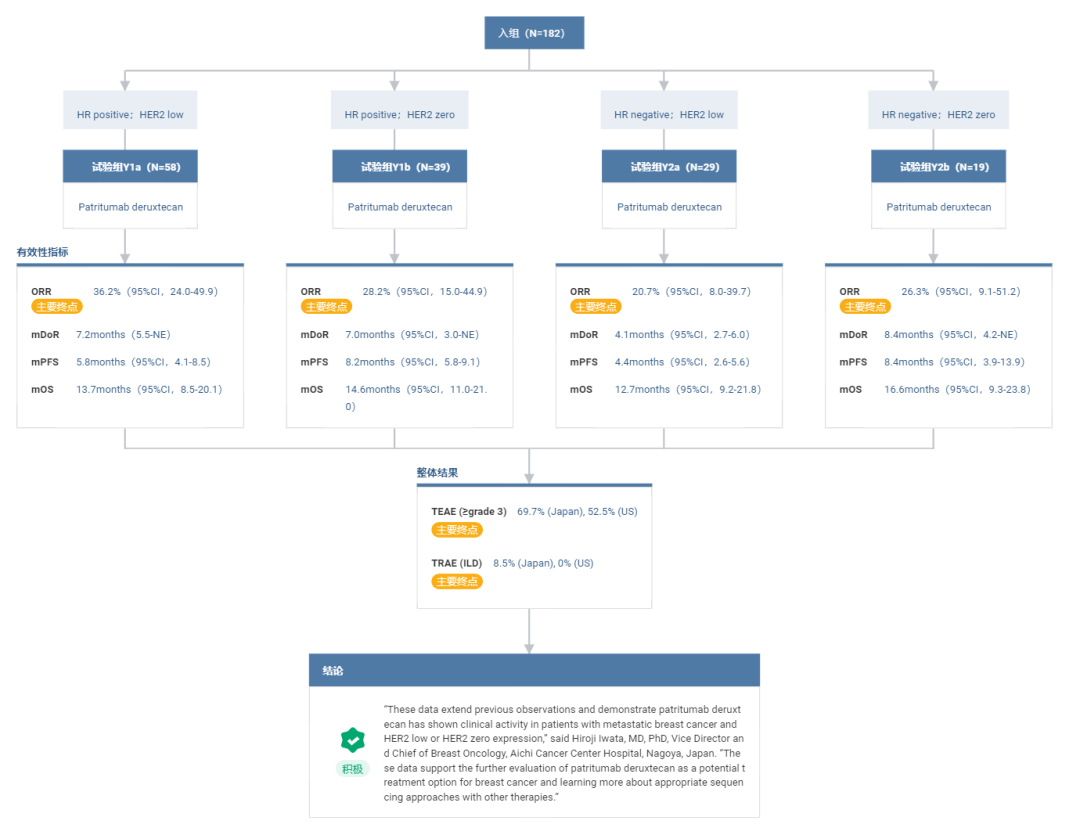Click the HR negative; HER2 low label
Image resolution: width=1080 pixels, height=835 pixels.
click(668, 115)
